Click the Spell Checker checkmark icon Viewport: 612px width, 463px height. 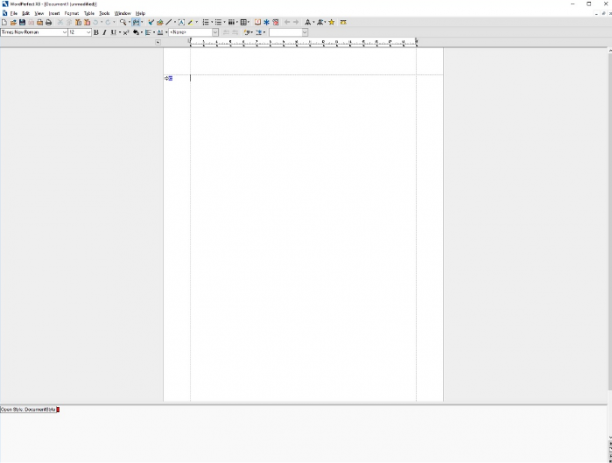[151, 22]
